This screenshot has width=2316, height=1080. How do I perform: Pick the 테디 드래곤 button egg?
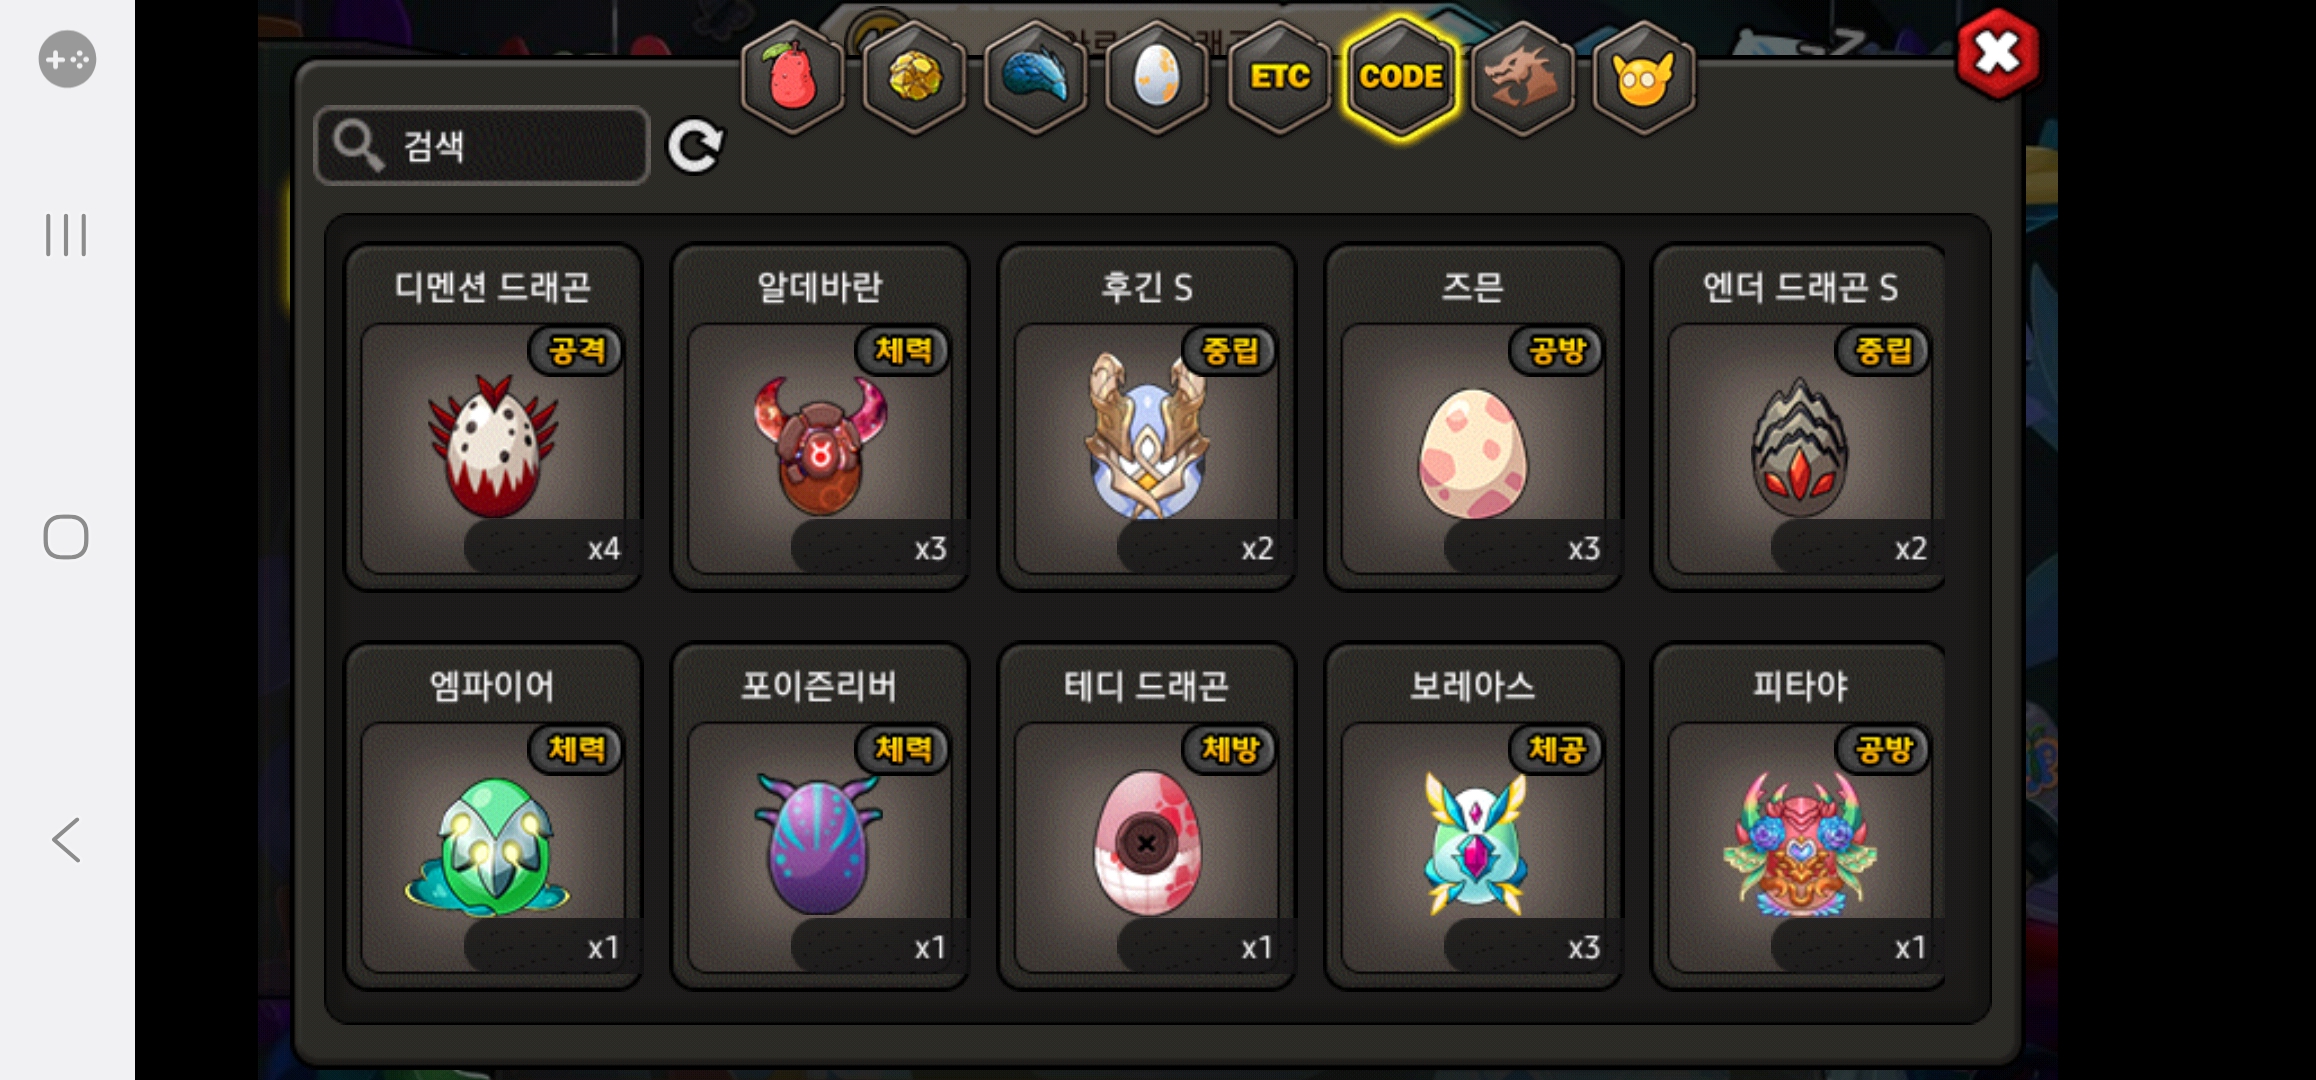coord(1147,816)
